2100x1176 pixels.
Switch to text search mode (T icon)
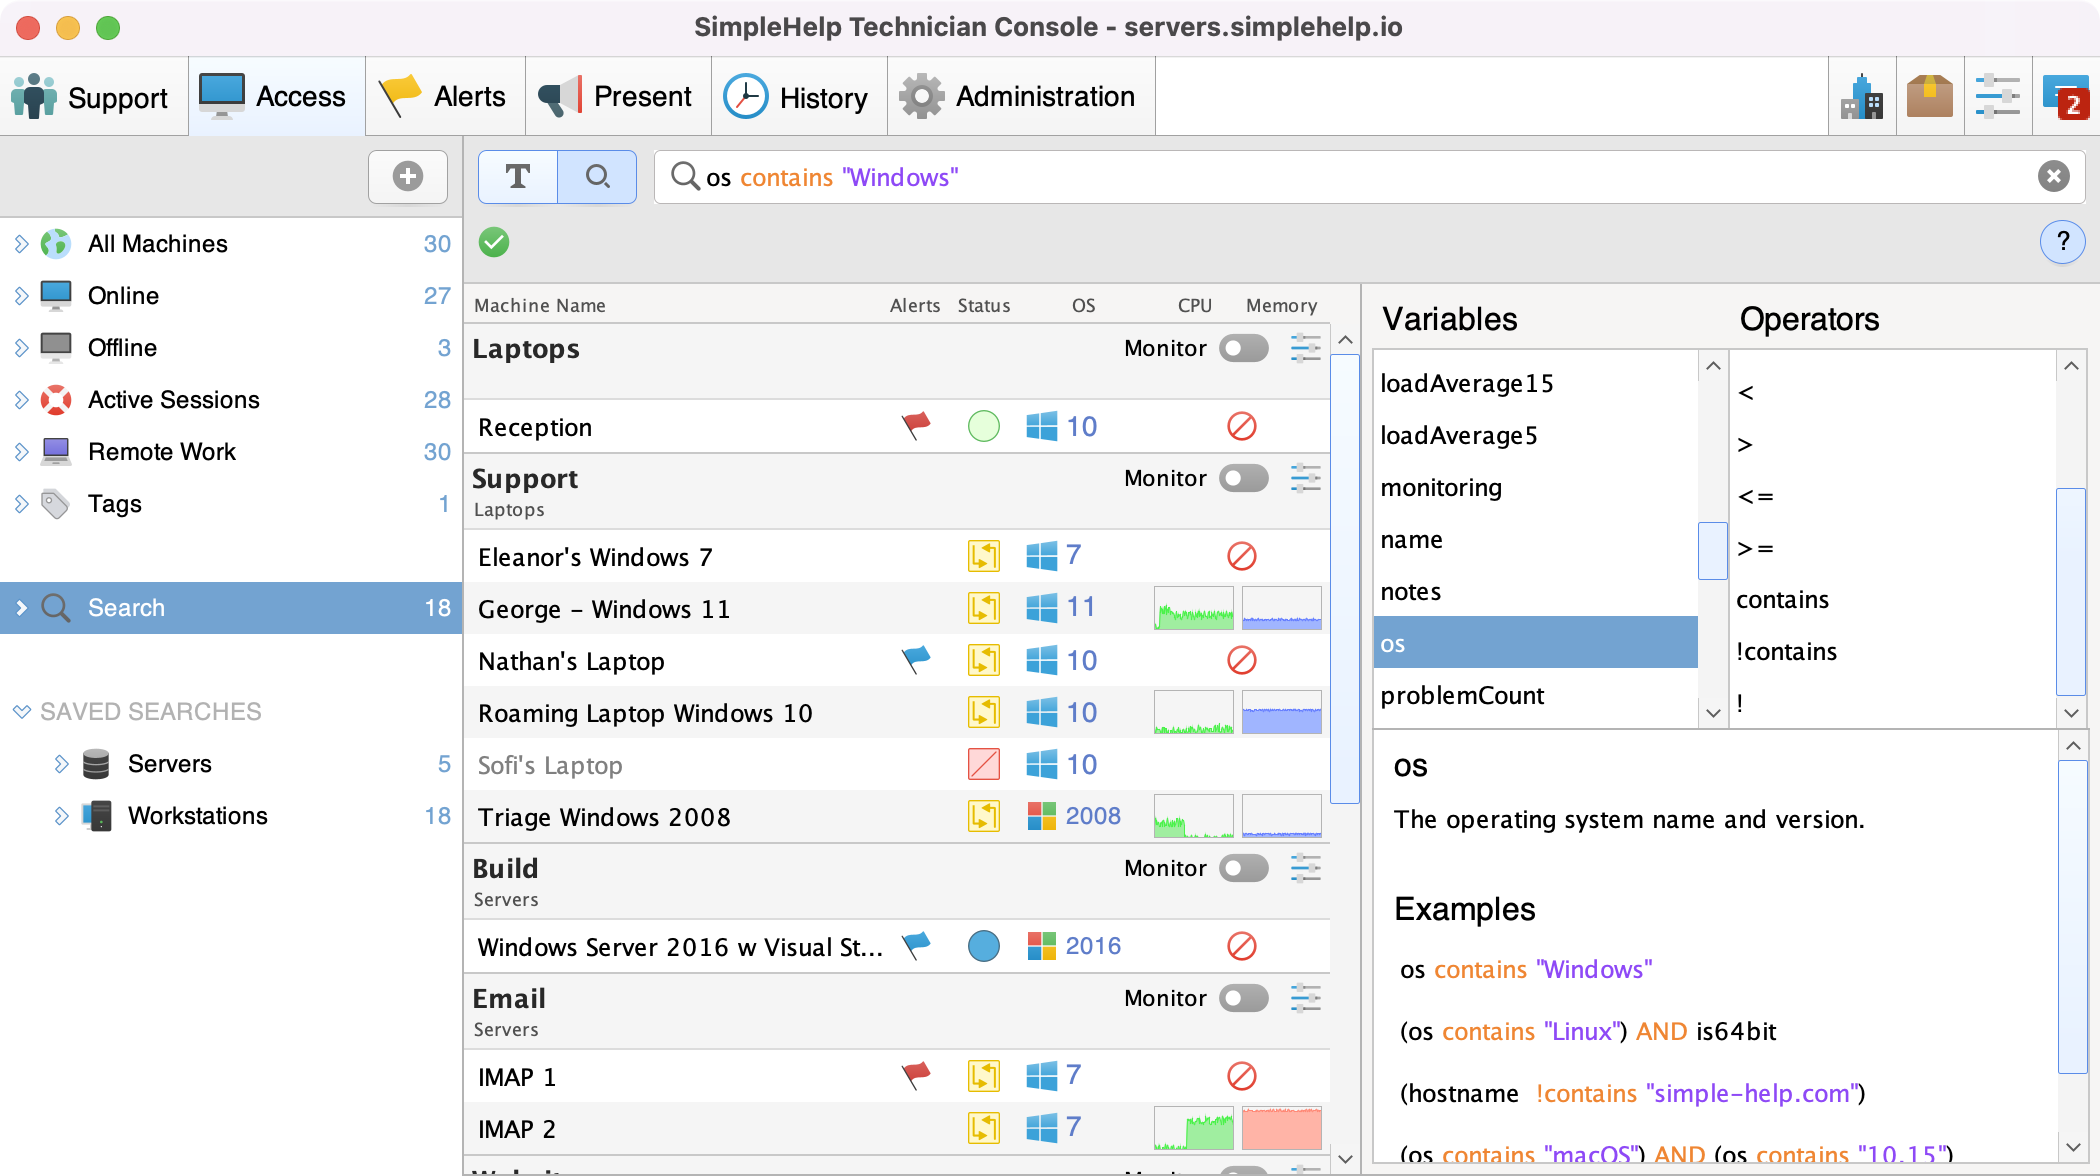click(518, 177)
